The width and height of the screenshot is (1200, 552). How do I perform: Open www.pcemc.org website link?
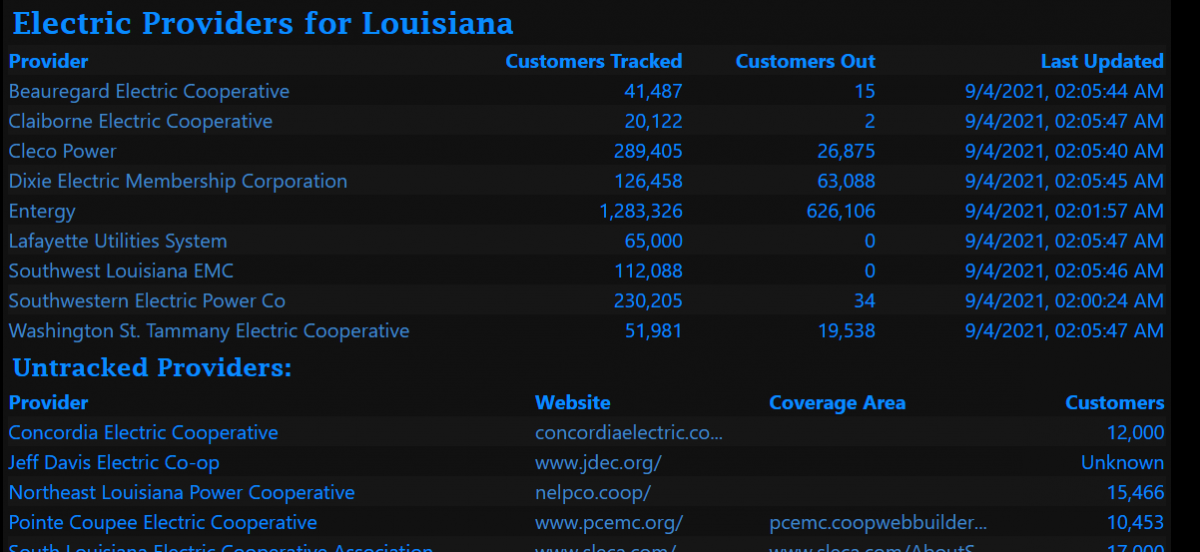[609, 523]
